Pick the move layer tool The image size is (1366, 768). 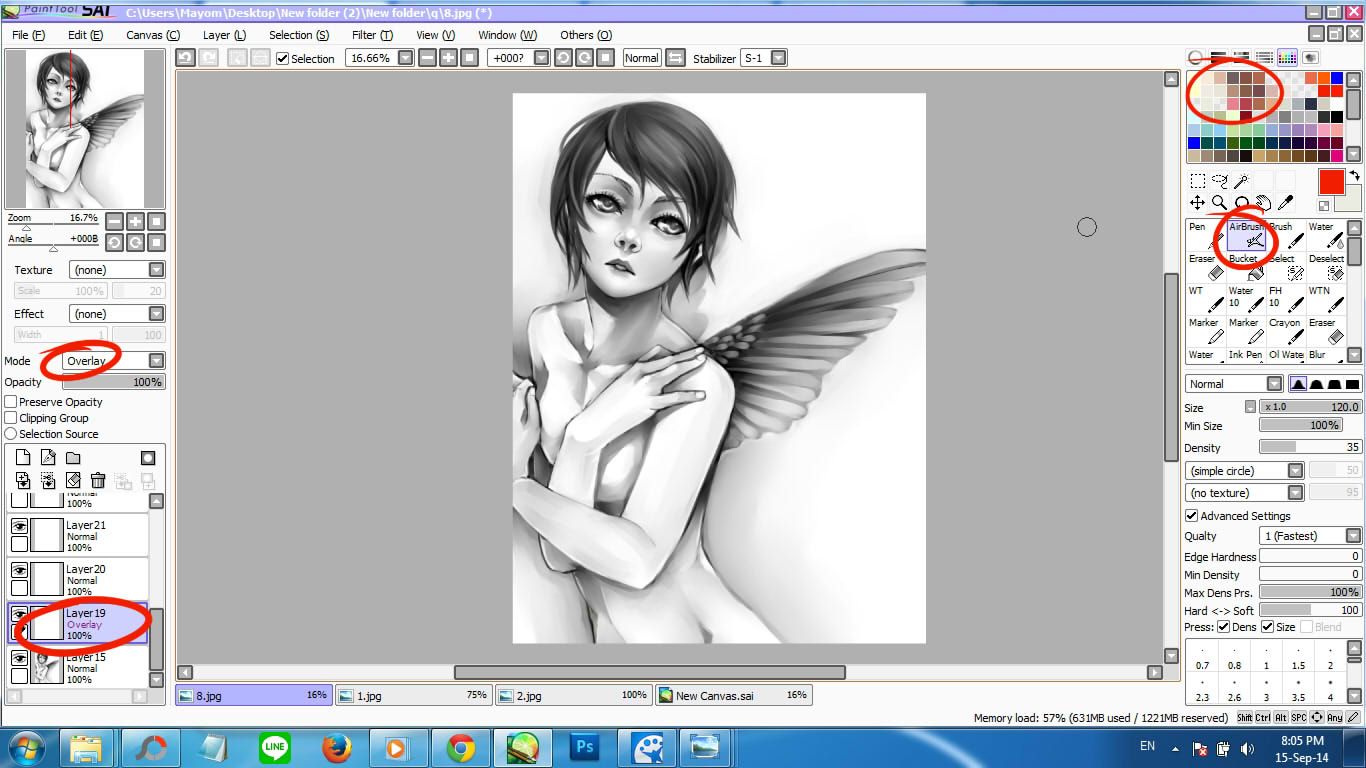click(x=1198, y=203)
